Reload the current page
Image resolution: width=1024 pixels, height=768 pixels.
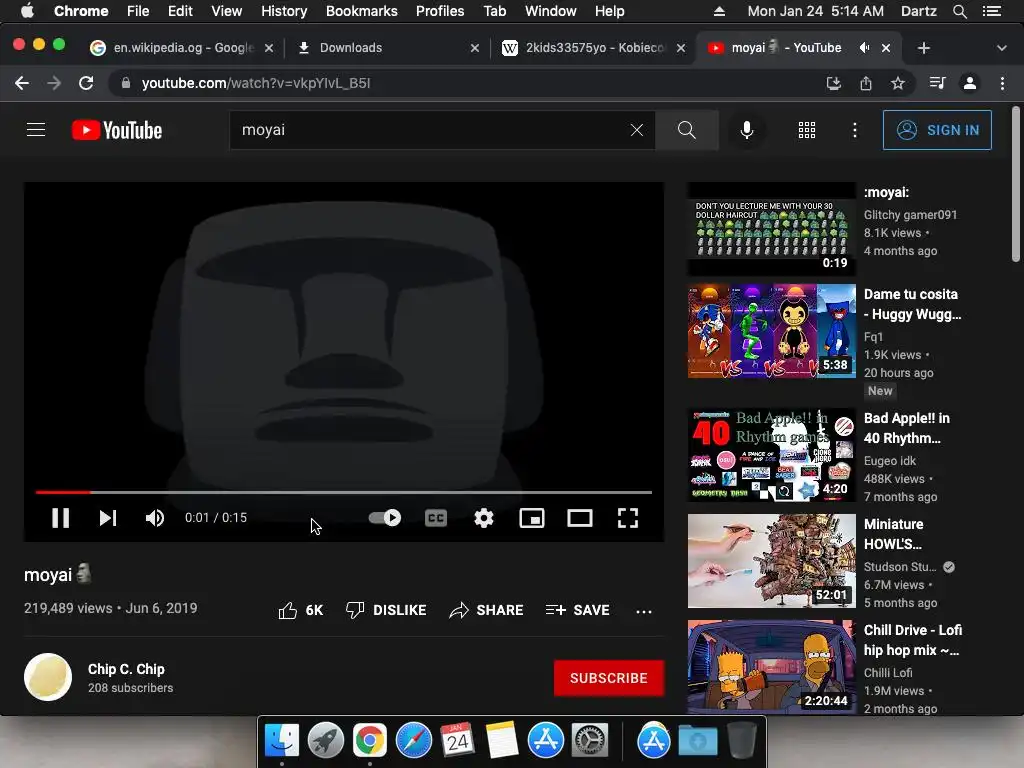point(86,83)
